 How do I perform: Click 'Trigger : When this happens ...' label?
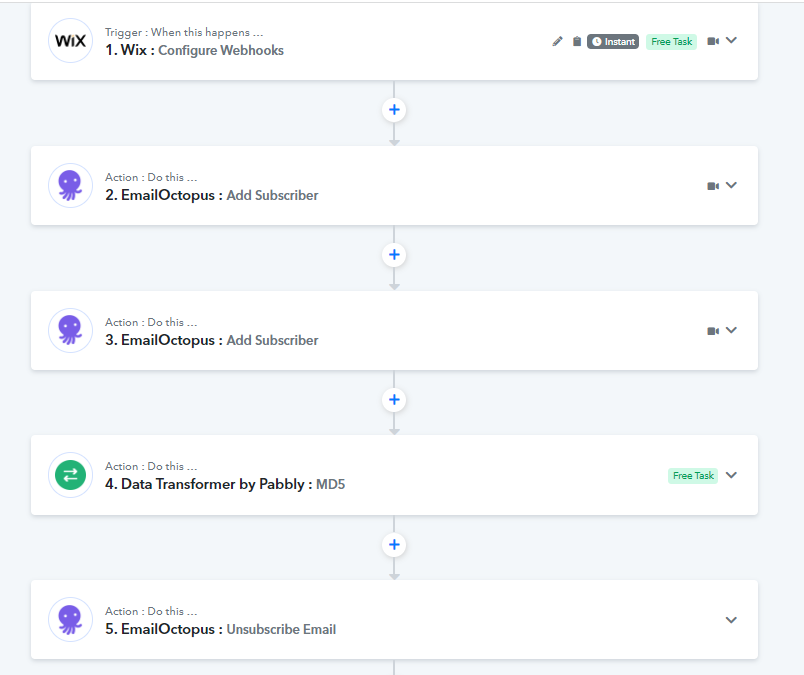pos(184,32)
